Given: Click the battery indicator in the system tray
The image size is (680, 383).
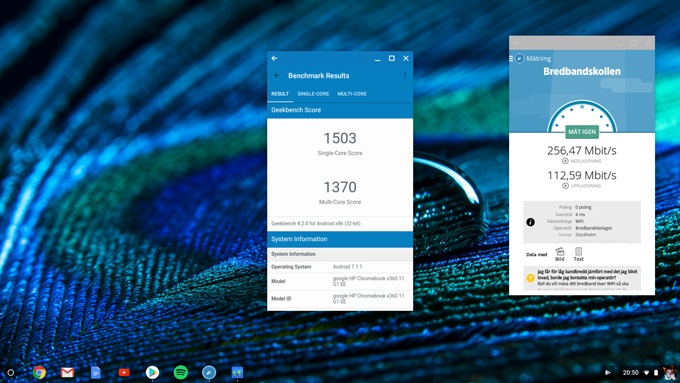Looking at the screenshot, I should coord(656,373).
